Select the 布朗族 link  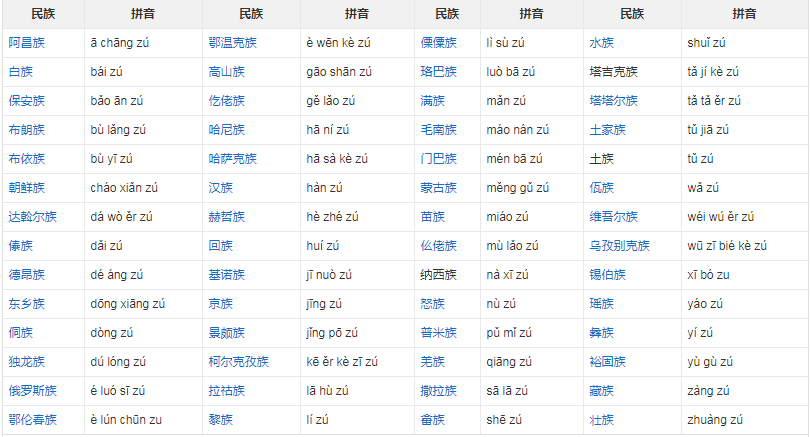click(26, 130)
